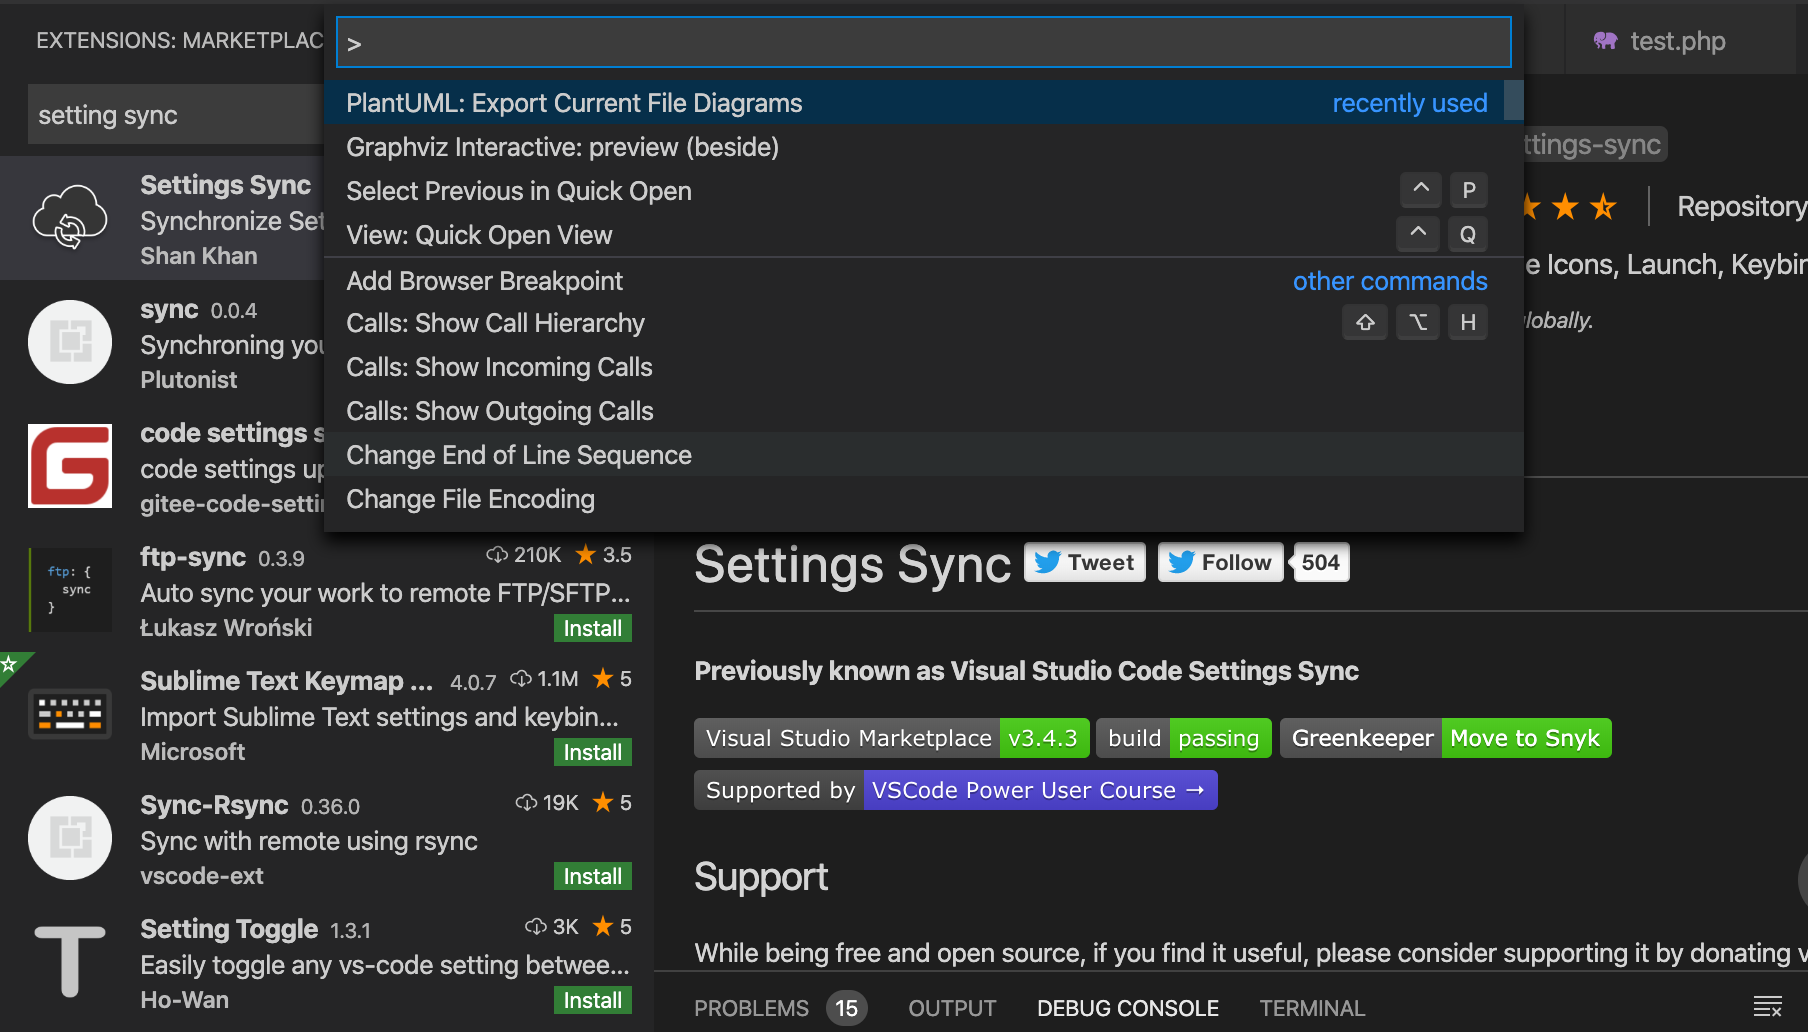Focus the command palette input field

pyautogui.click(x=923, y=43)
